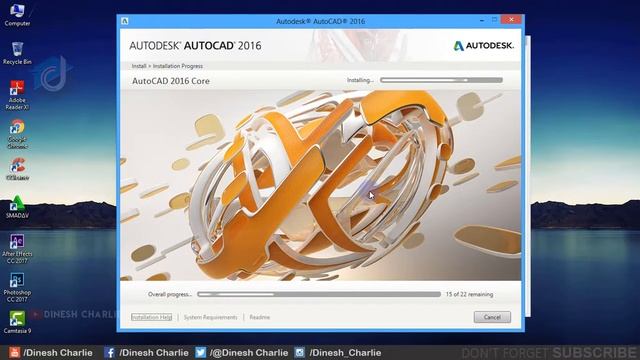
Task: Select Adobe Reader XI shortcut
Action: tap(17, 95)
